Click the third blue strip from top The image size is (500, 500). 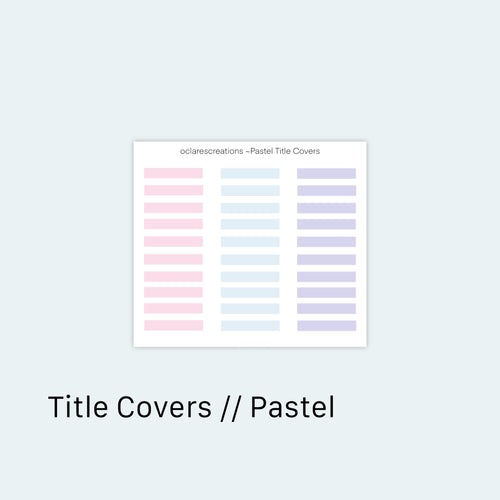[x=250, y=208]
